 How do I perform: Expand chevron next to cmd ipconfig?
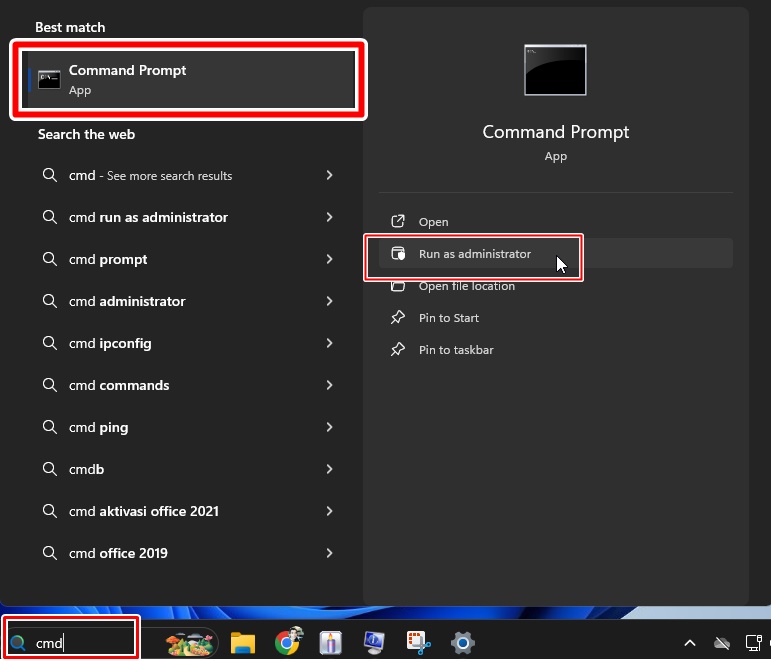point(329,343)
